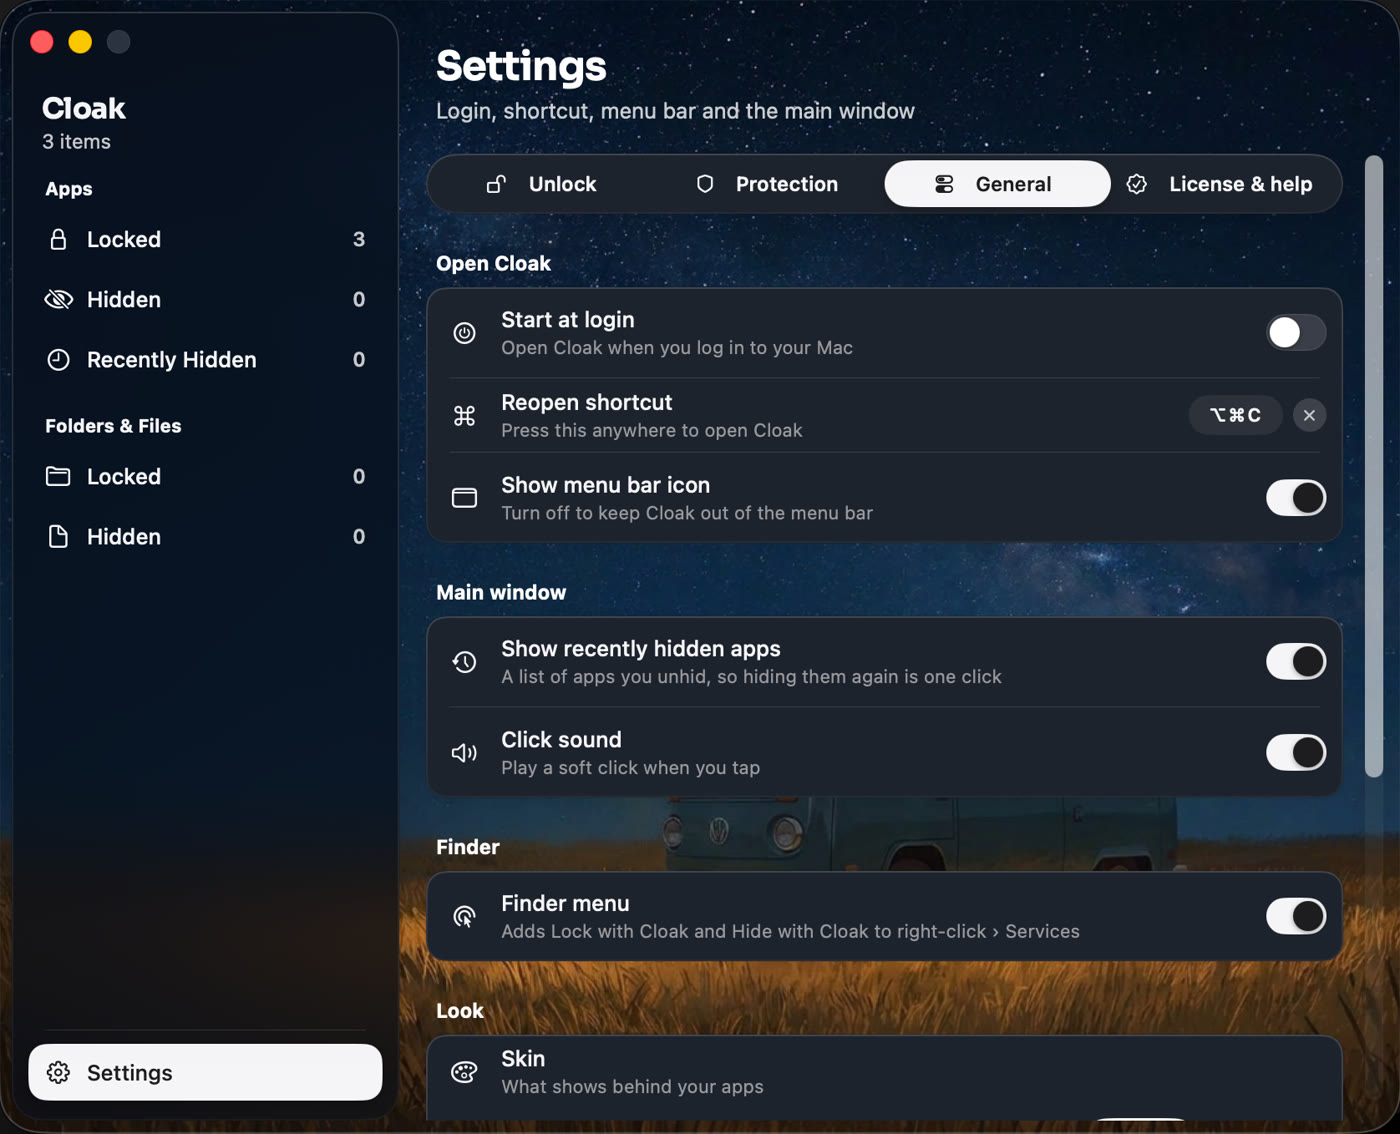Click the ⌥⌘C shortcut recorder field
Viewport: 1400px width, 1134px height.
coord(1235,415)
